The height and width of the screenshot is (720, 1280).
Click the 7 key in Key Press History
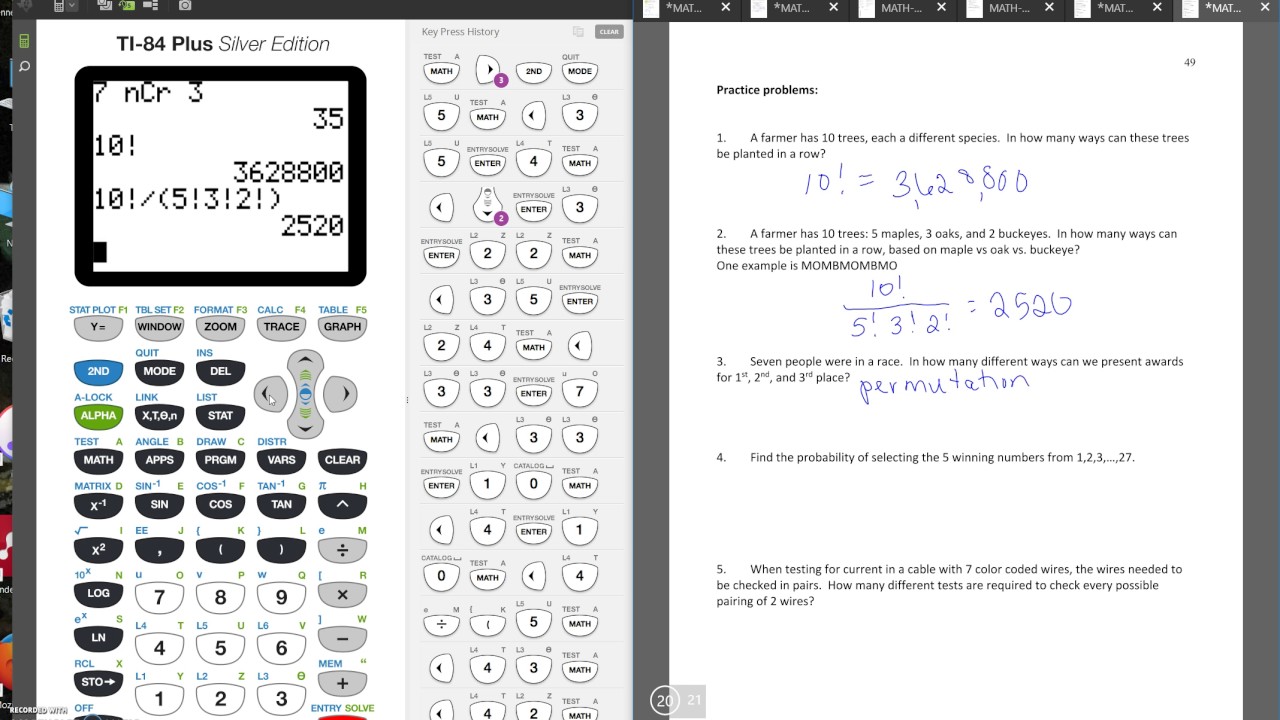point(580,393)
